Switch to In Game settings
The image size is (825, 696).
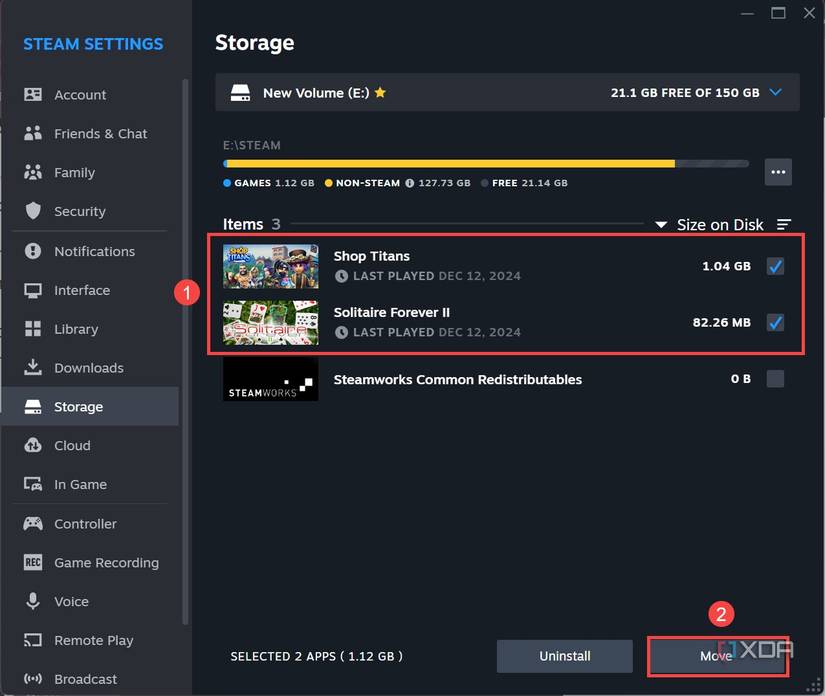point(90,484)
